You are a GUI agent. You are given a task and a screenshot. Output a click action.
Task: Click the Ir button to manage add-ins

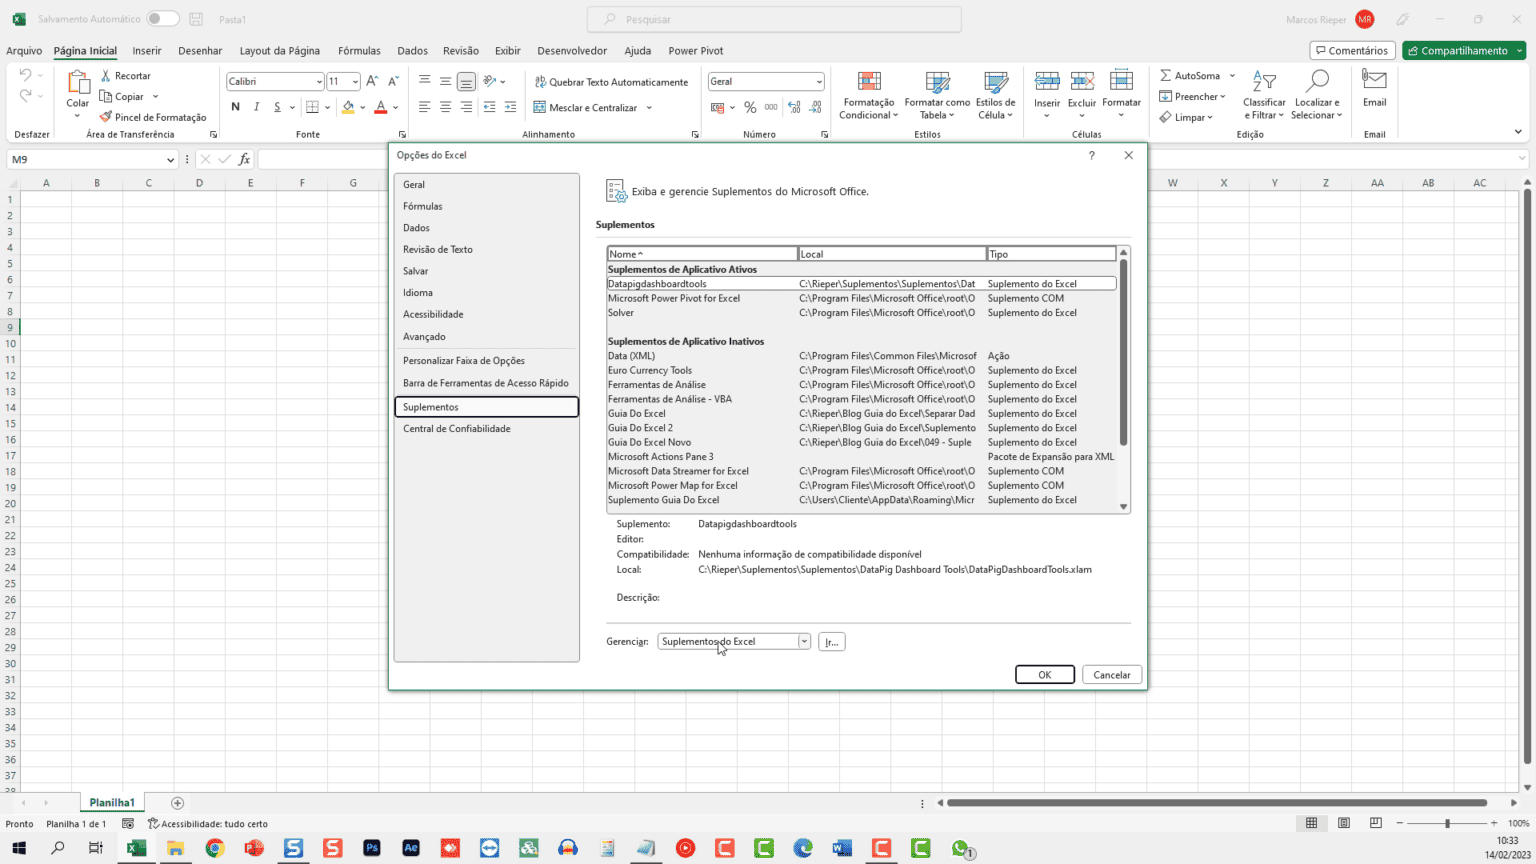[x=831, y=641]
